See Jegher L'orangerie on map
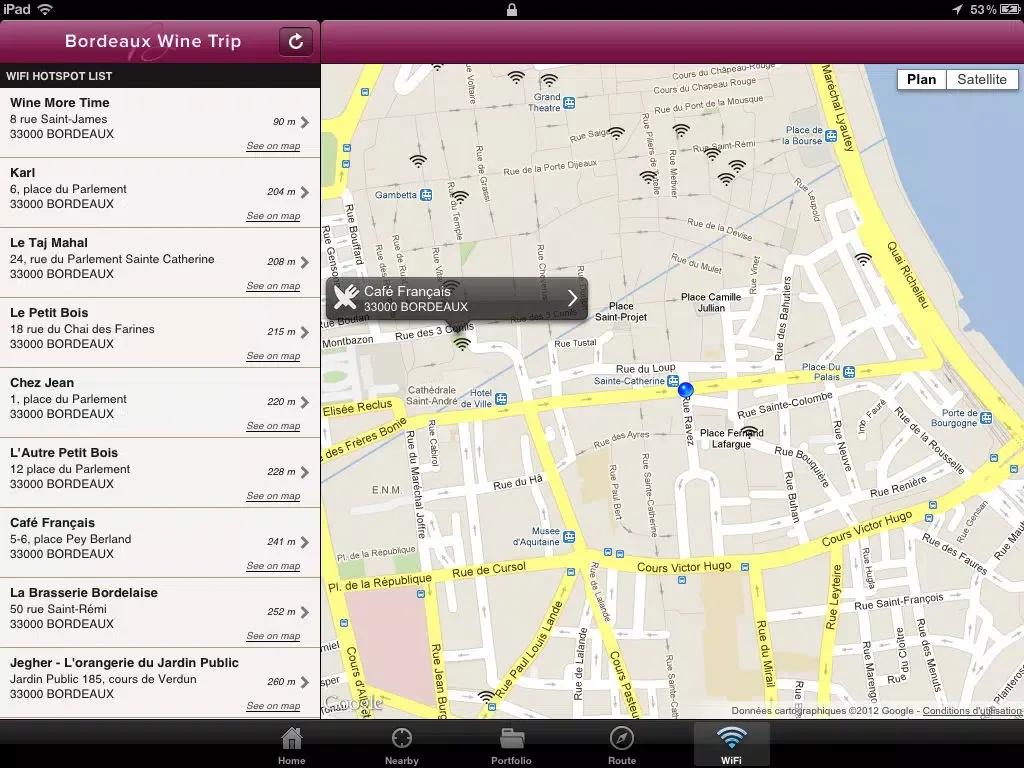This screenshot has height=768, width=1024. 273,705
